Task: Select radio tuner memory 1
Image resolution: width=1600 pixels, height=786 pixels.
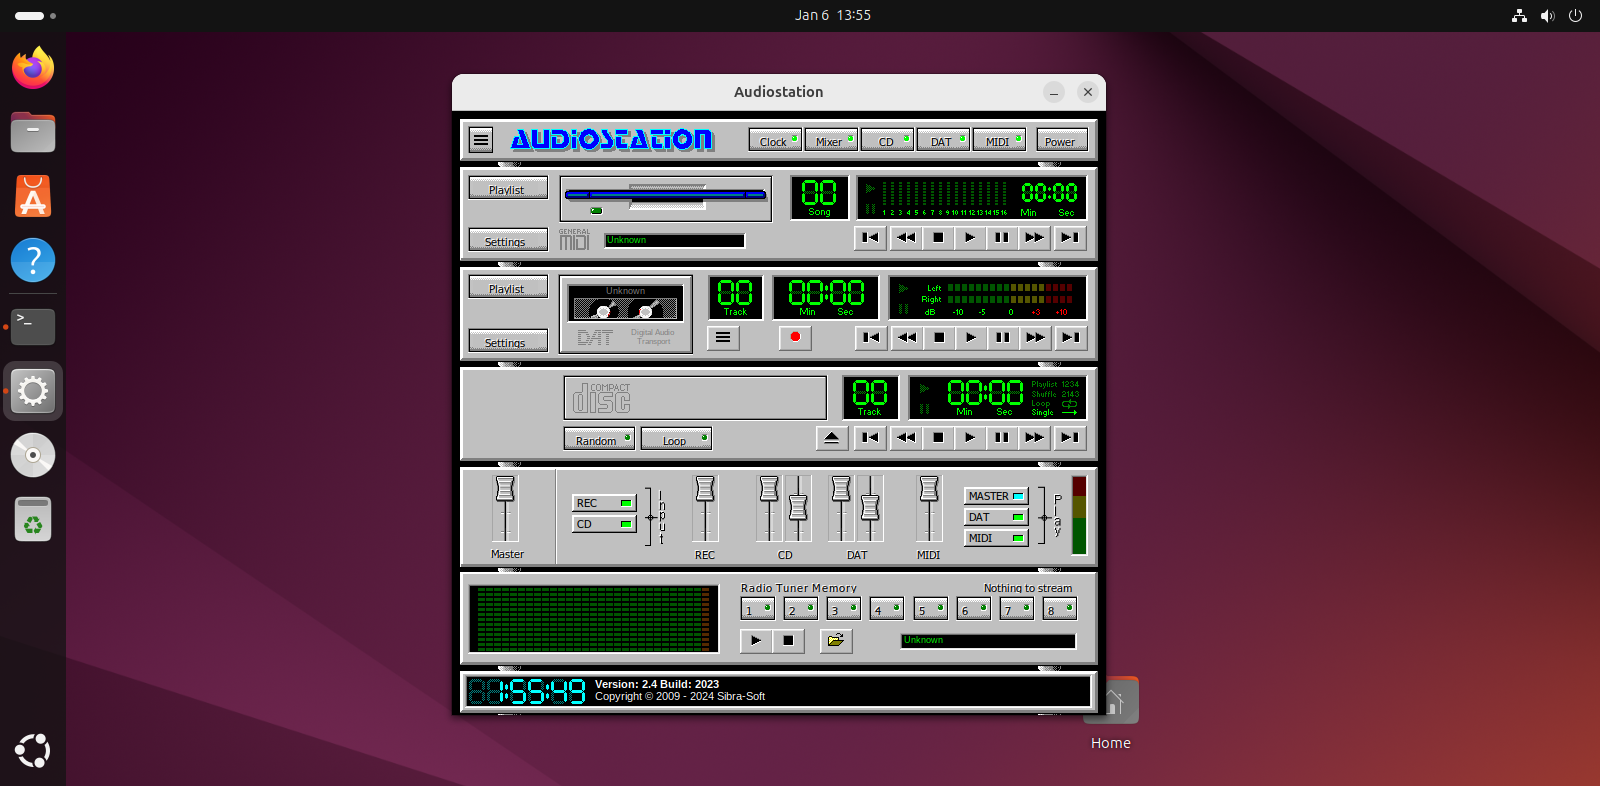Action: tap(758, 609)
